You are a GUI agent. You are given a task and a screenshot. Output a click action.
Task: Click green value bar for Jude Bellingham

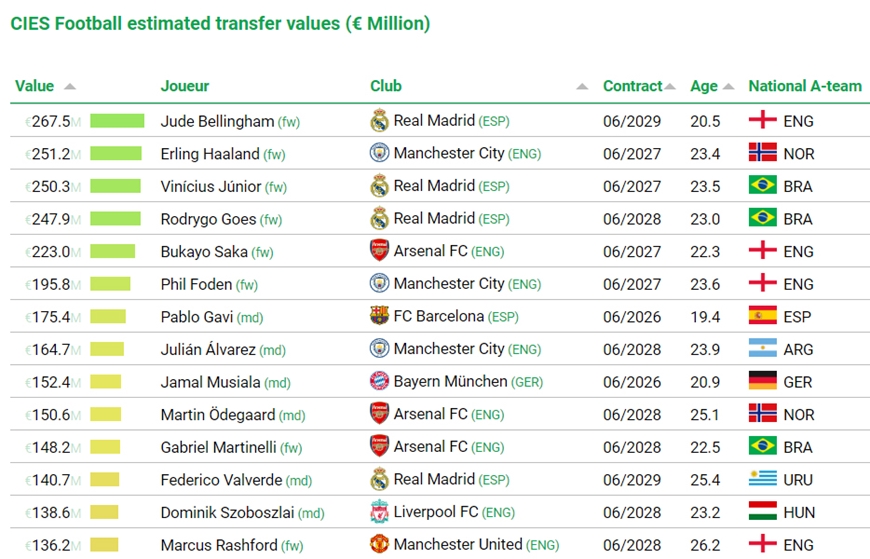click(117, 120)
